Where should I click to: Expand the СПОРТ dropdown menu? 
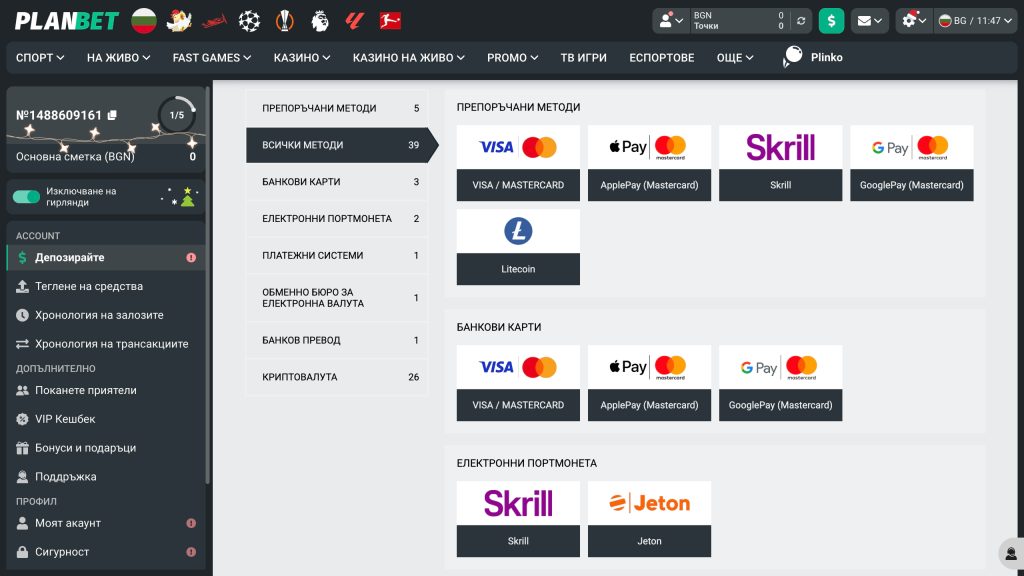click(x=40, y=58)
